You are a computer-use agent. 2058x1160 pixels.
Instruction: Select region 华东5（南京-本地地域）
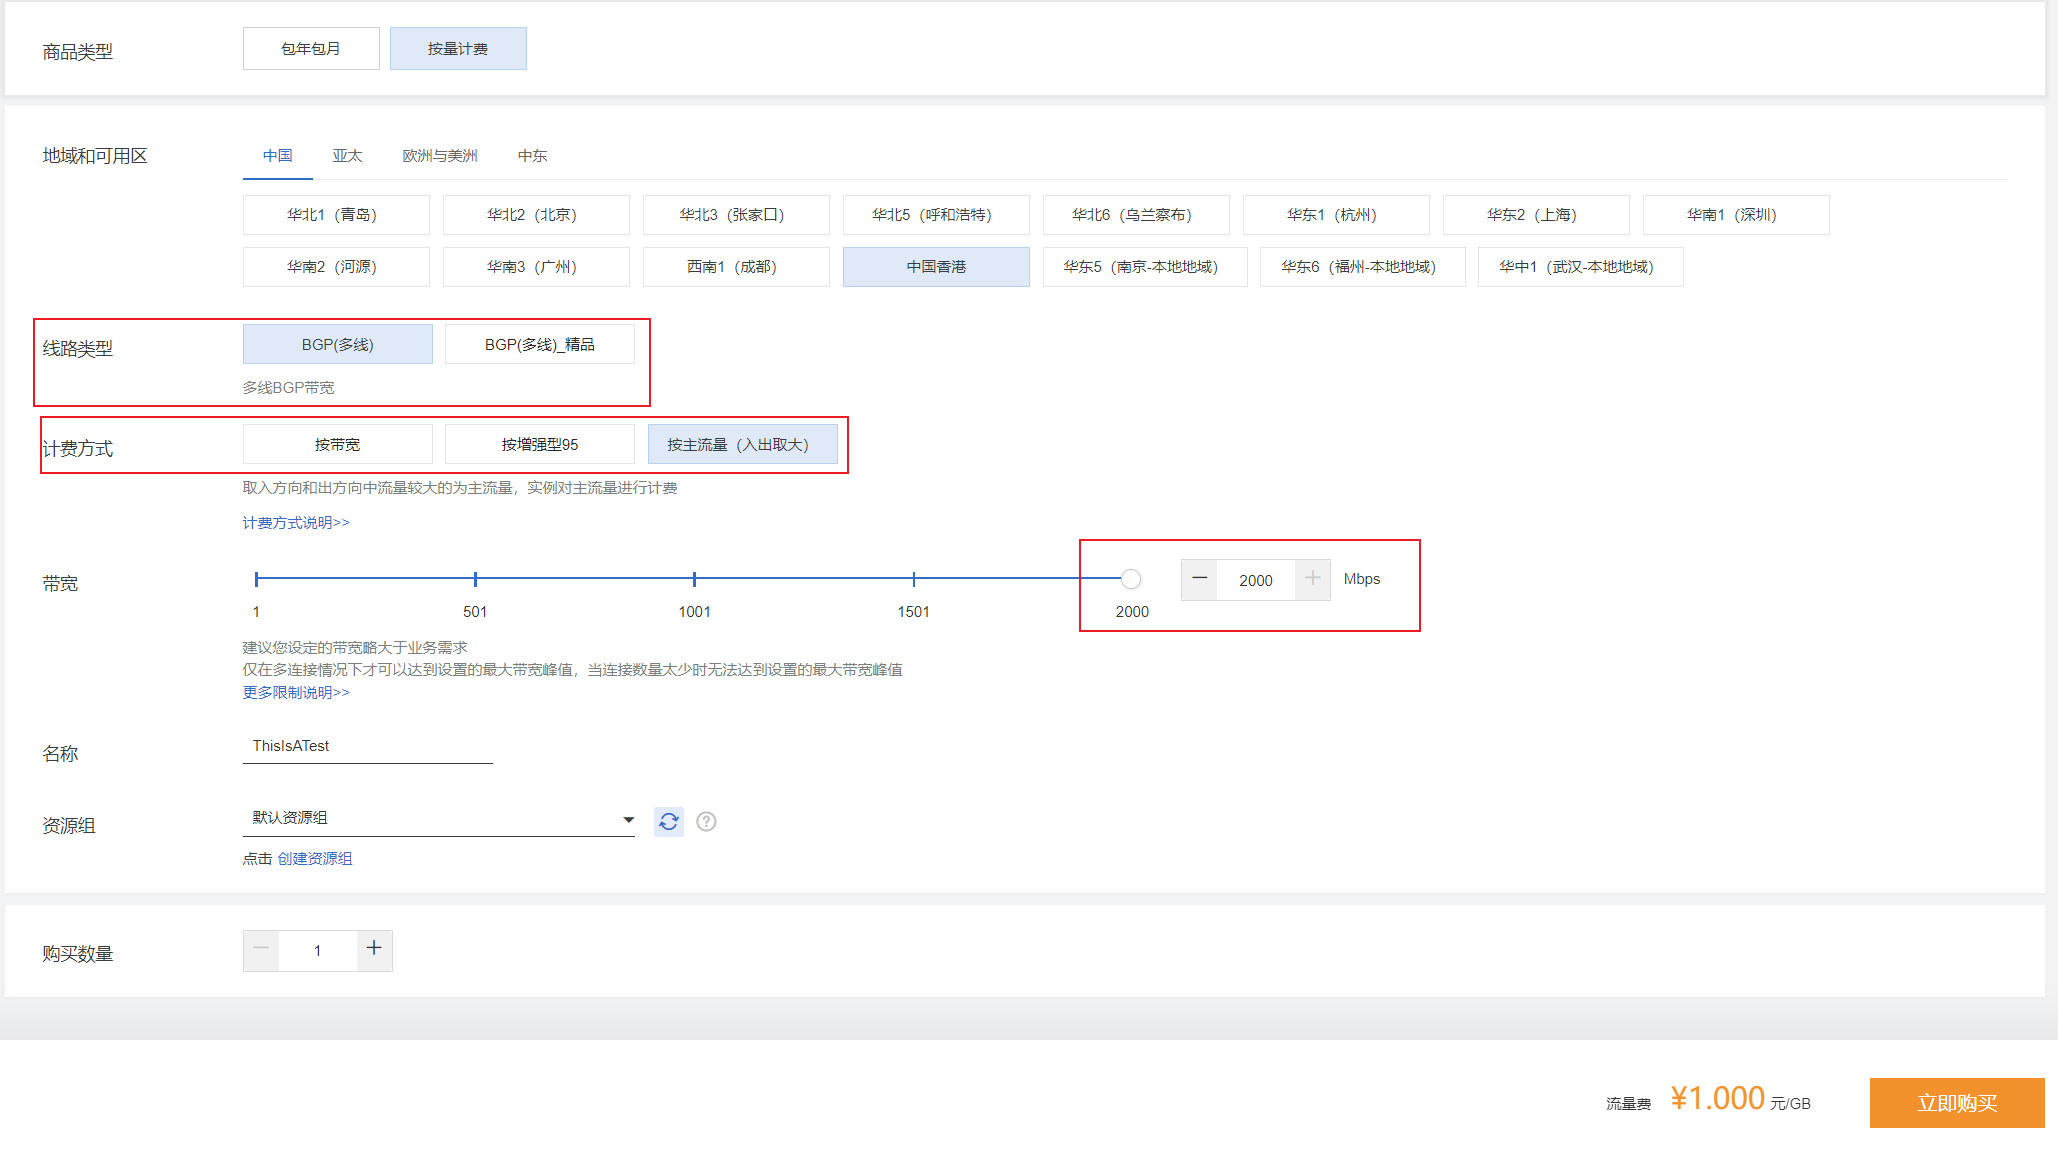point(1145,267)
